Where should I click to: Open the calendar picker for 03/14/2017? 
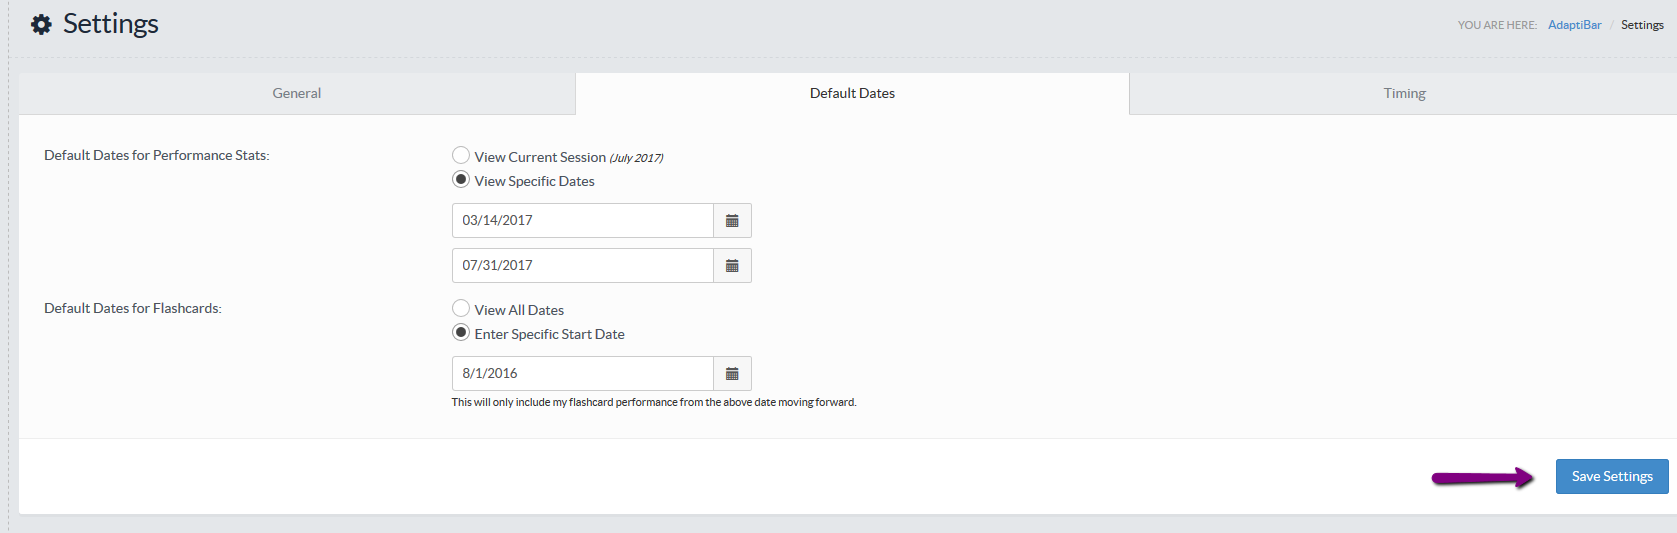pyautogui.click(x=732, y=221)
